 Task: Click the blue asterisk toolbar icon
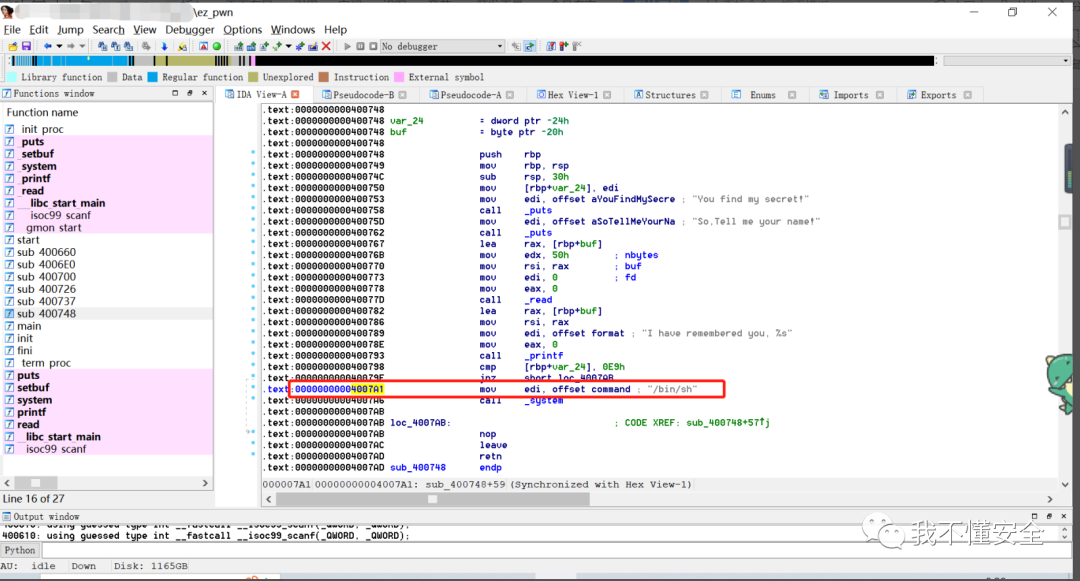coord(300,46)
